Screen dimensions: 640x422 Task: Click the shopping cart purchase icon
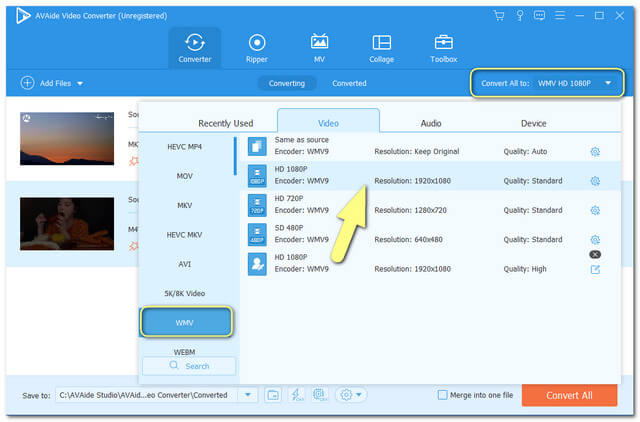point(499,16)
